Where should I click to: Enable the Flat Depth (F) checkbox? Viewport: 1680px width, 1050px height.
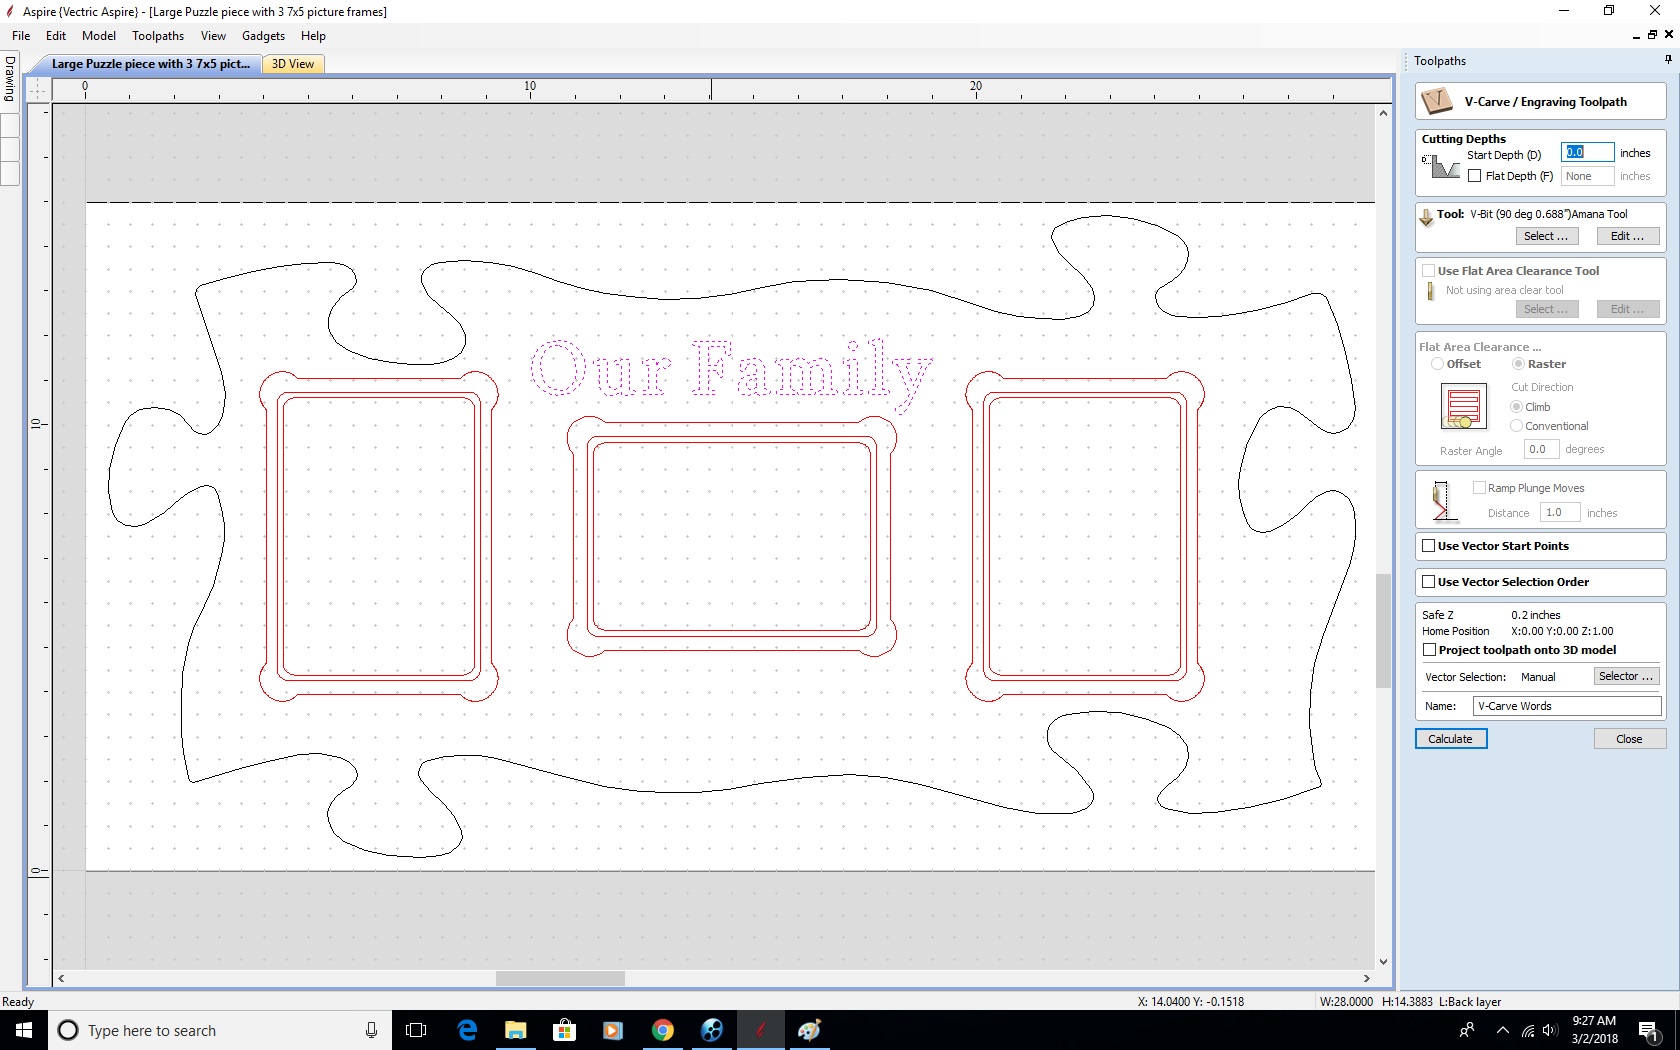point(1475,176)
